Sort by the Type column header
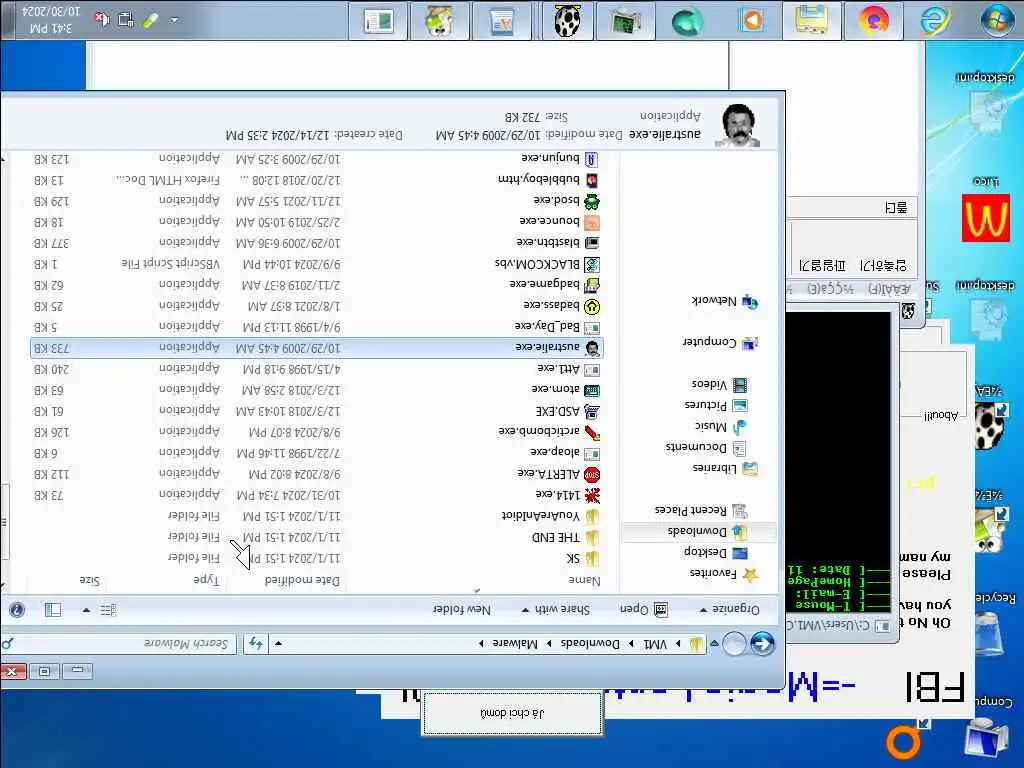 pyautogui.click(x=206, y=580)
